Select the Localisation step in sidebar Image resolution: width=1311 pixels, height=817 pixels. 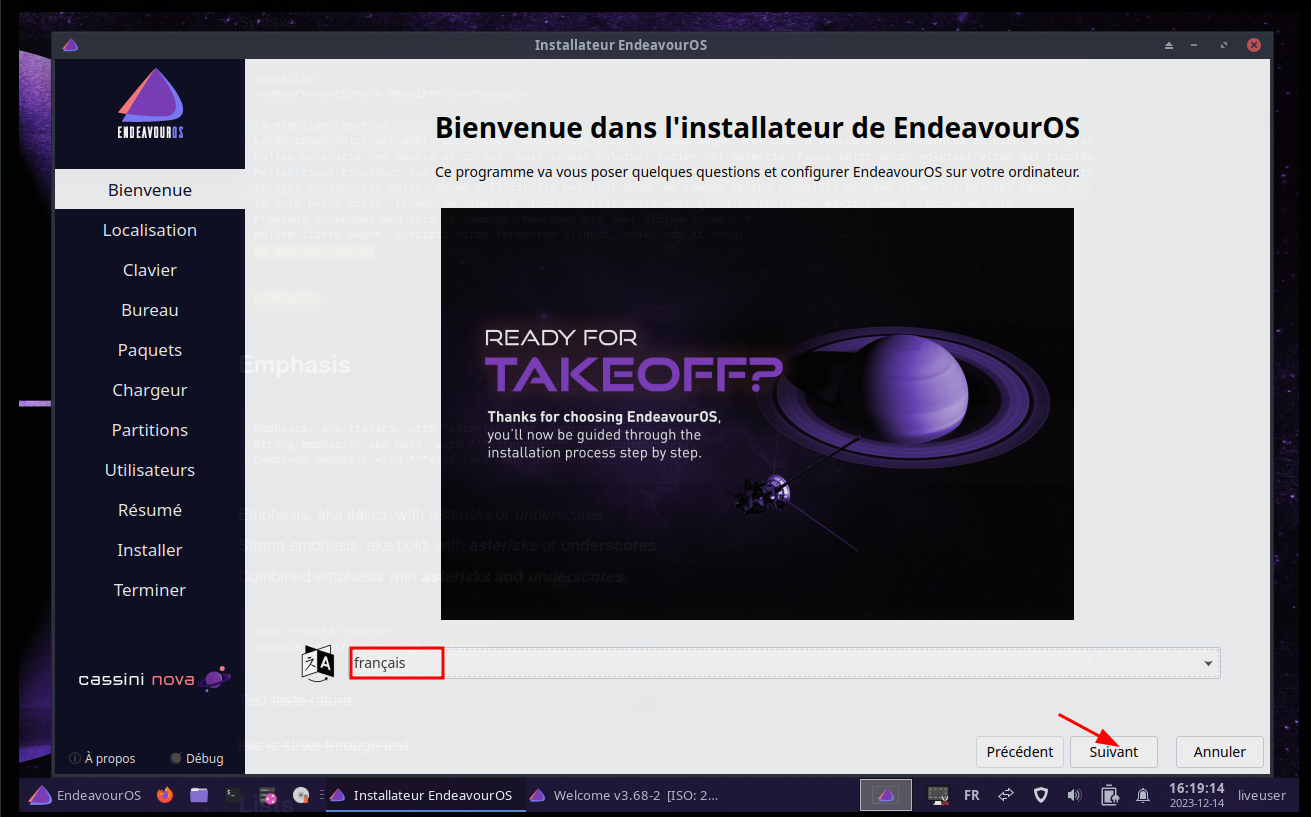[150, 230]
